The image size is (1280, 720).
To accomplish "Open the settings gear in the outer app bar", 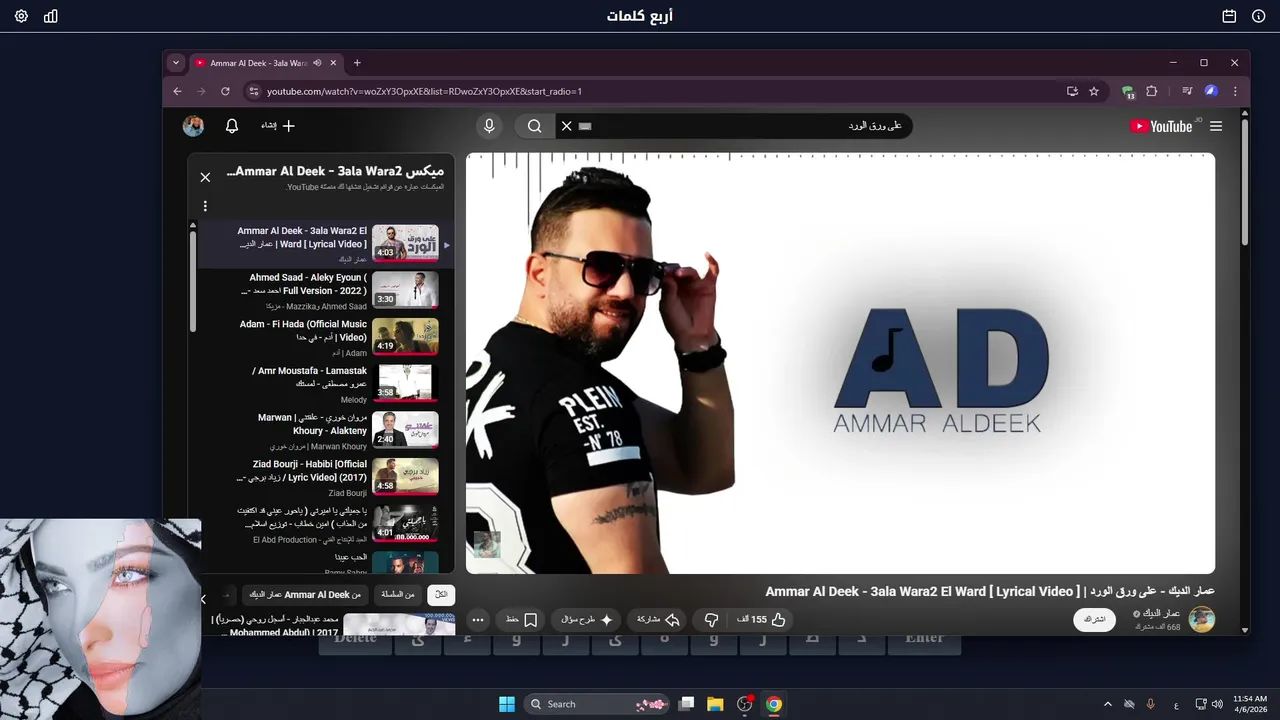I will click(x=21, y=16).
